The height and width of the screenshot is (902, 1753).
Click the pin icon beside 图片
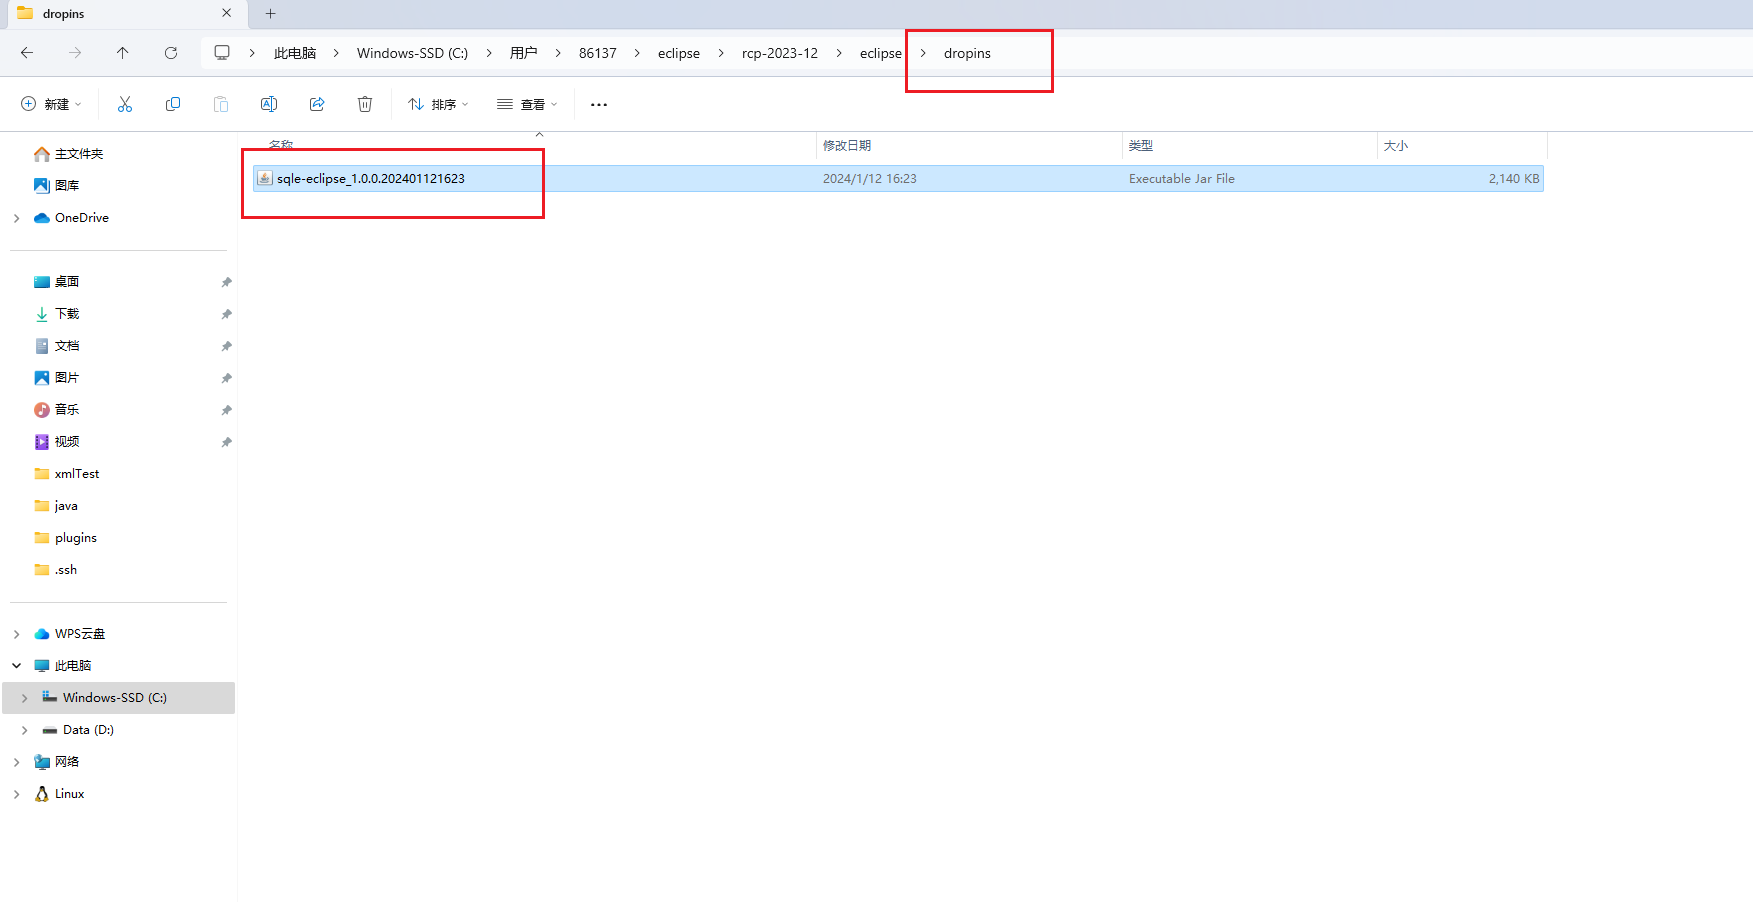click(226, 378)
